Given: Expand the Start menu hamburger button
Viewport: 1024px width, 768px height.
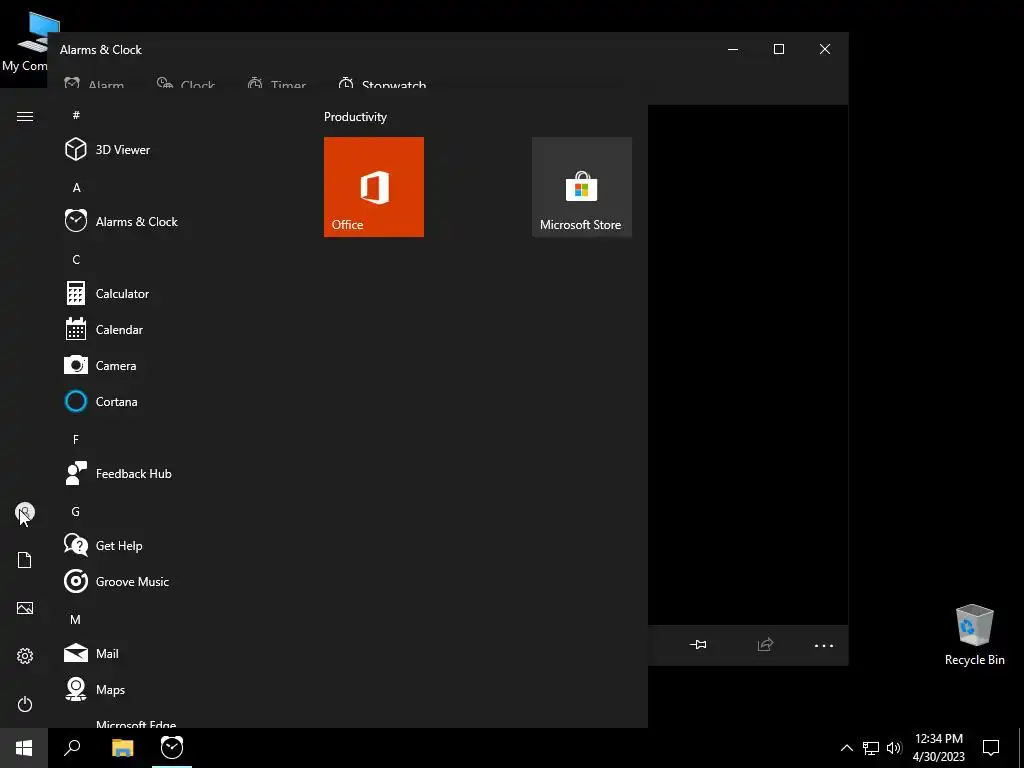Looking at the screenshot, I should pos(25,116).
